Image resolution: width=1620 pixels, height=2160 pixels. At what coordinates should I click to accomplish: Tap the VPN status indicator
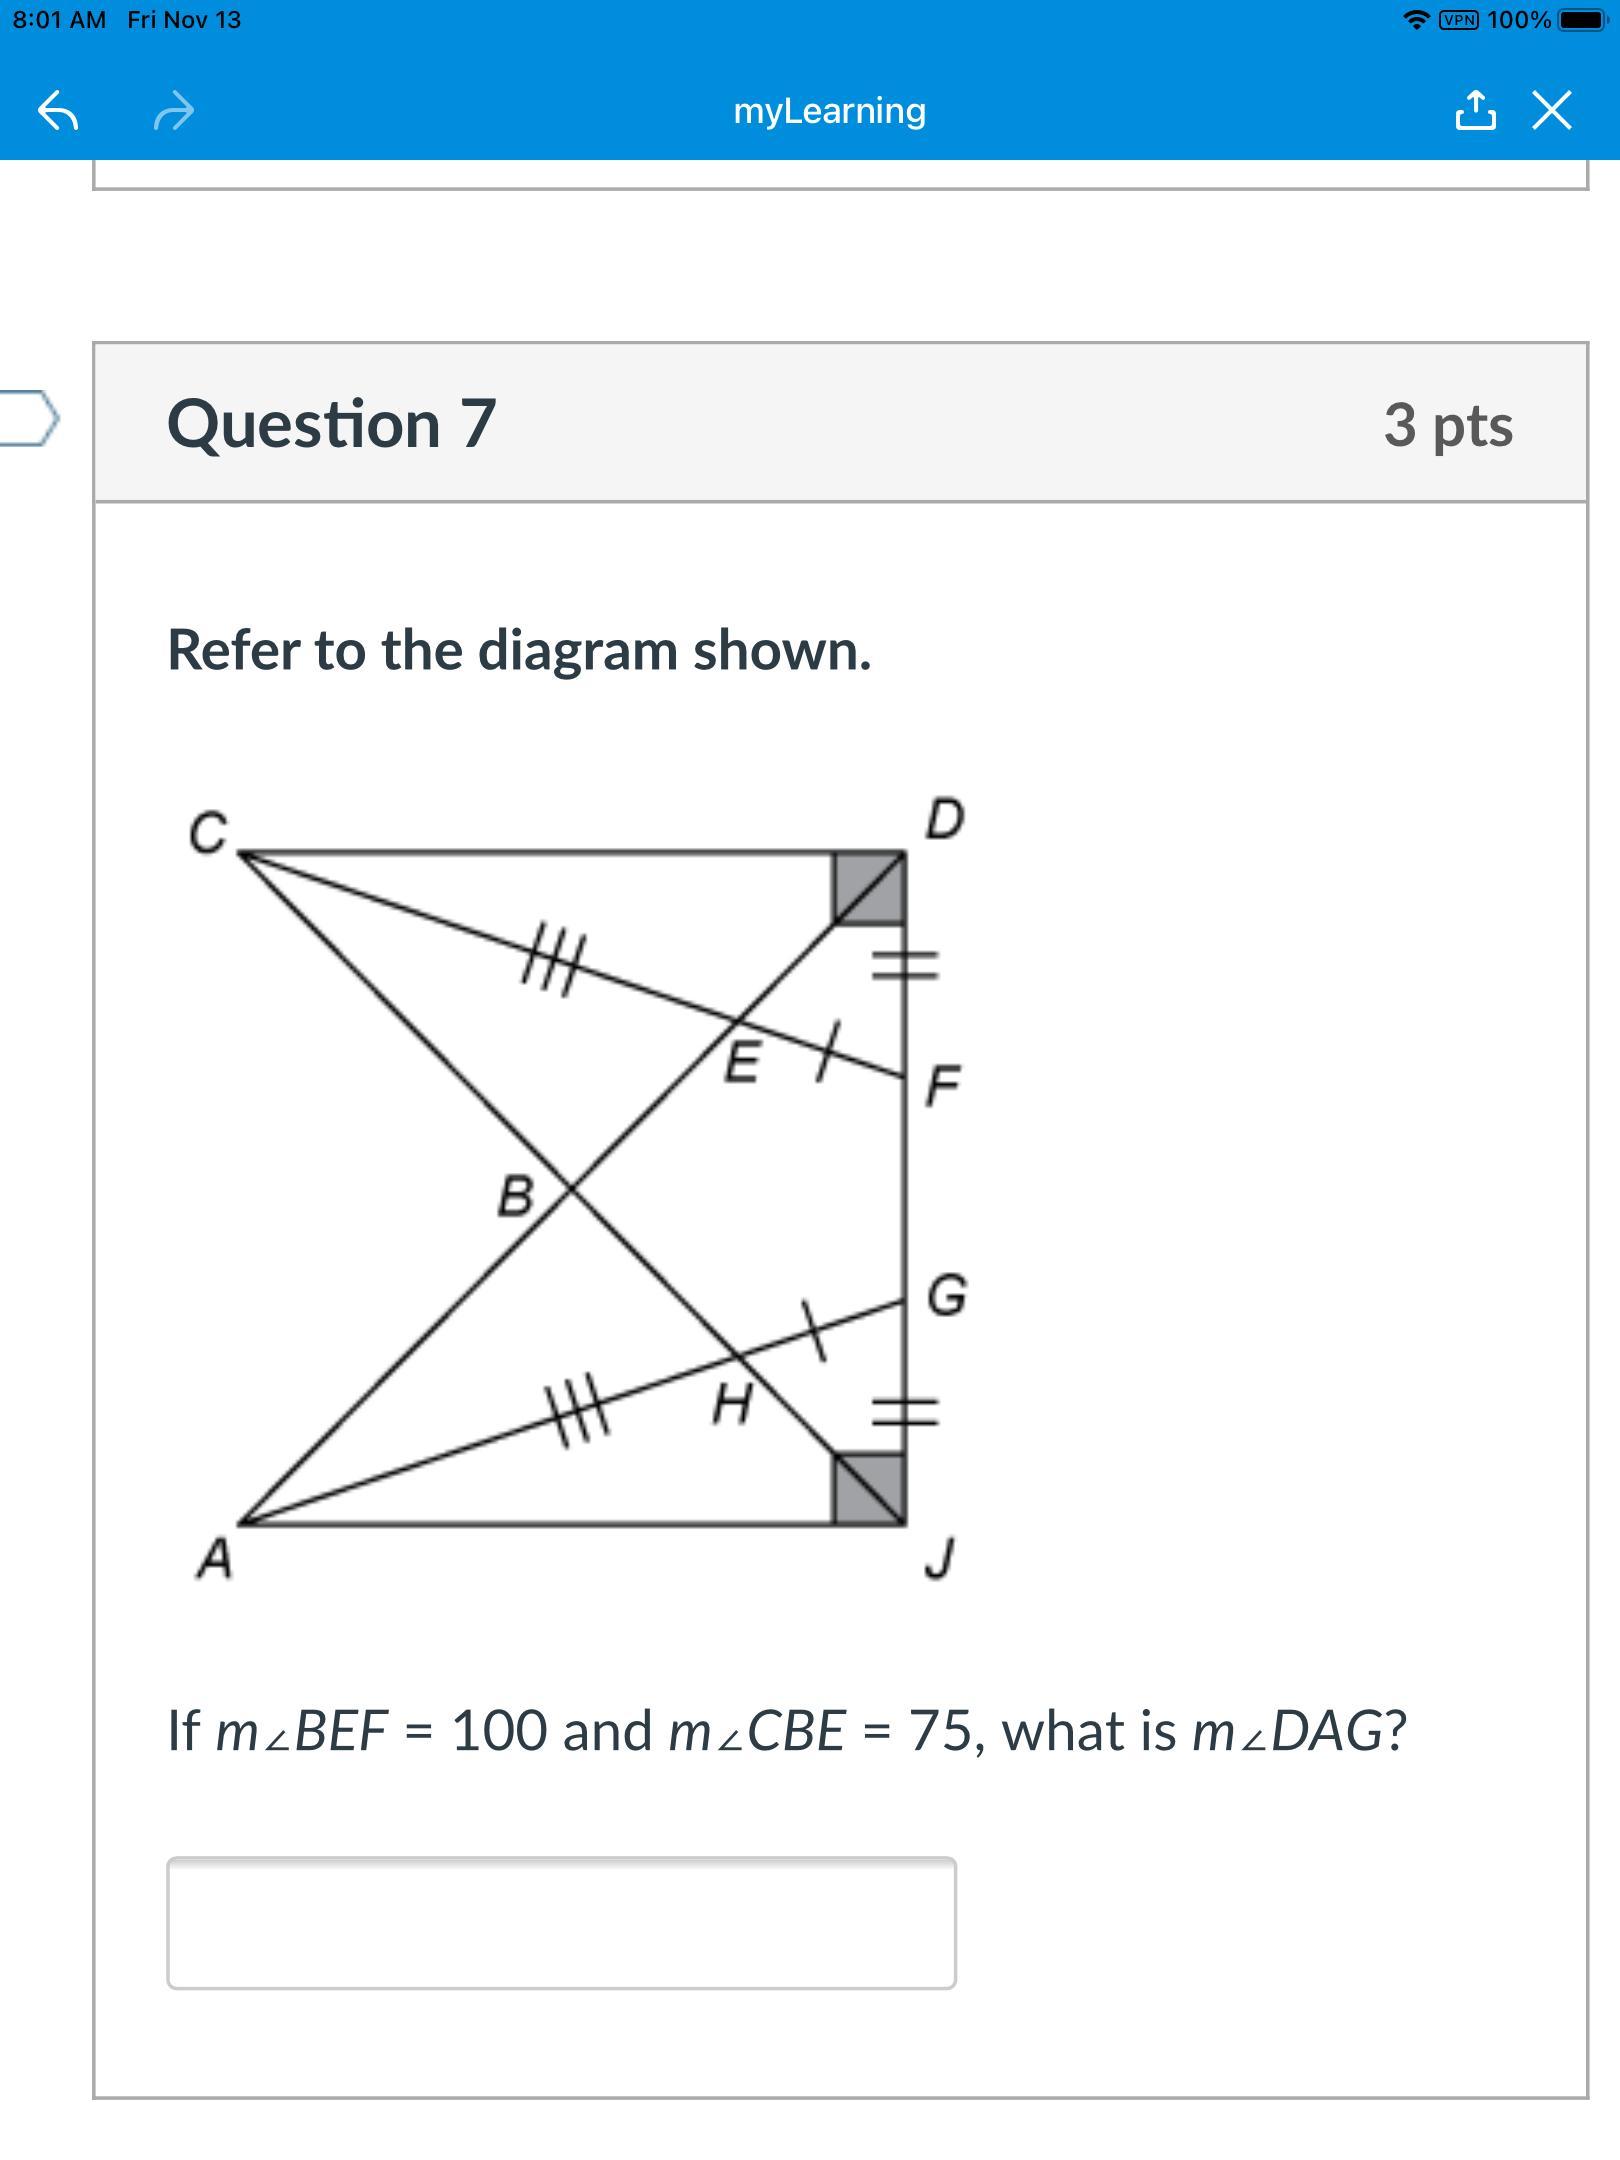coord(1459,20)
